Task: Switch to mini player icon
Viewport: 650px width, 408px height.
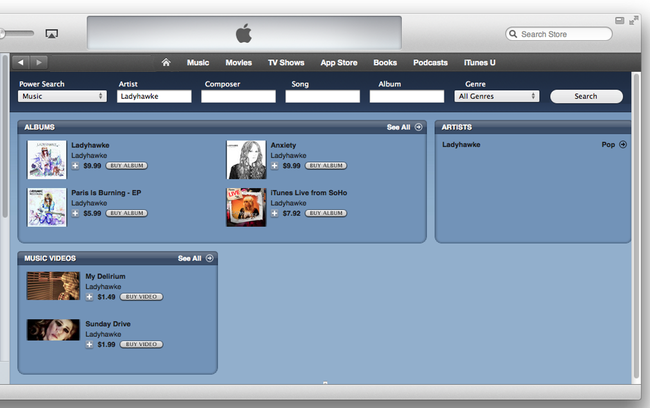Action: tap(619, 20)
